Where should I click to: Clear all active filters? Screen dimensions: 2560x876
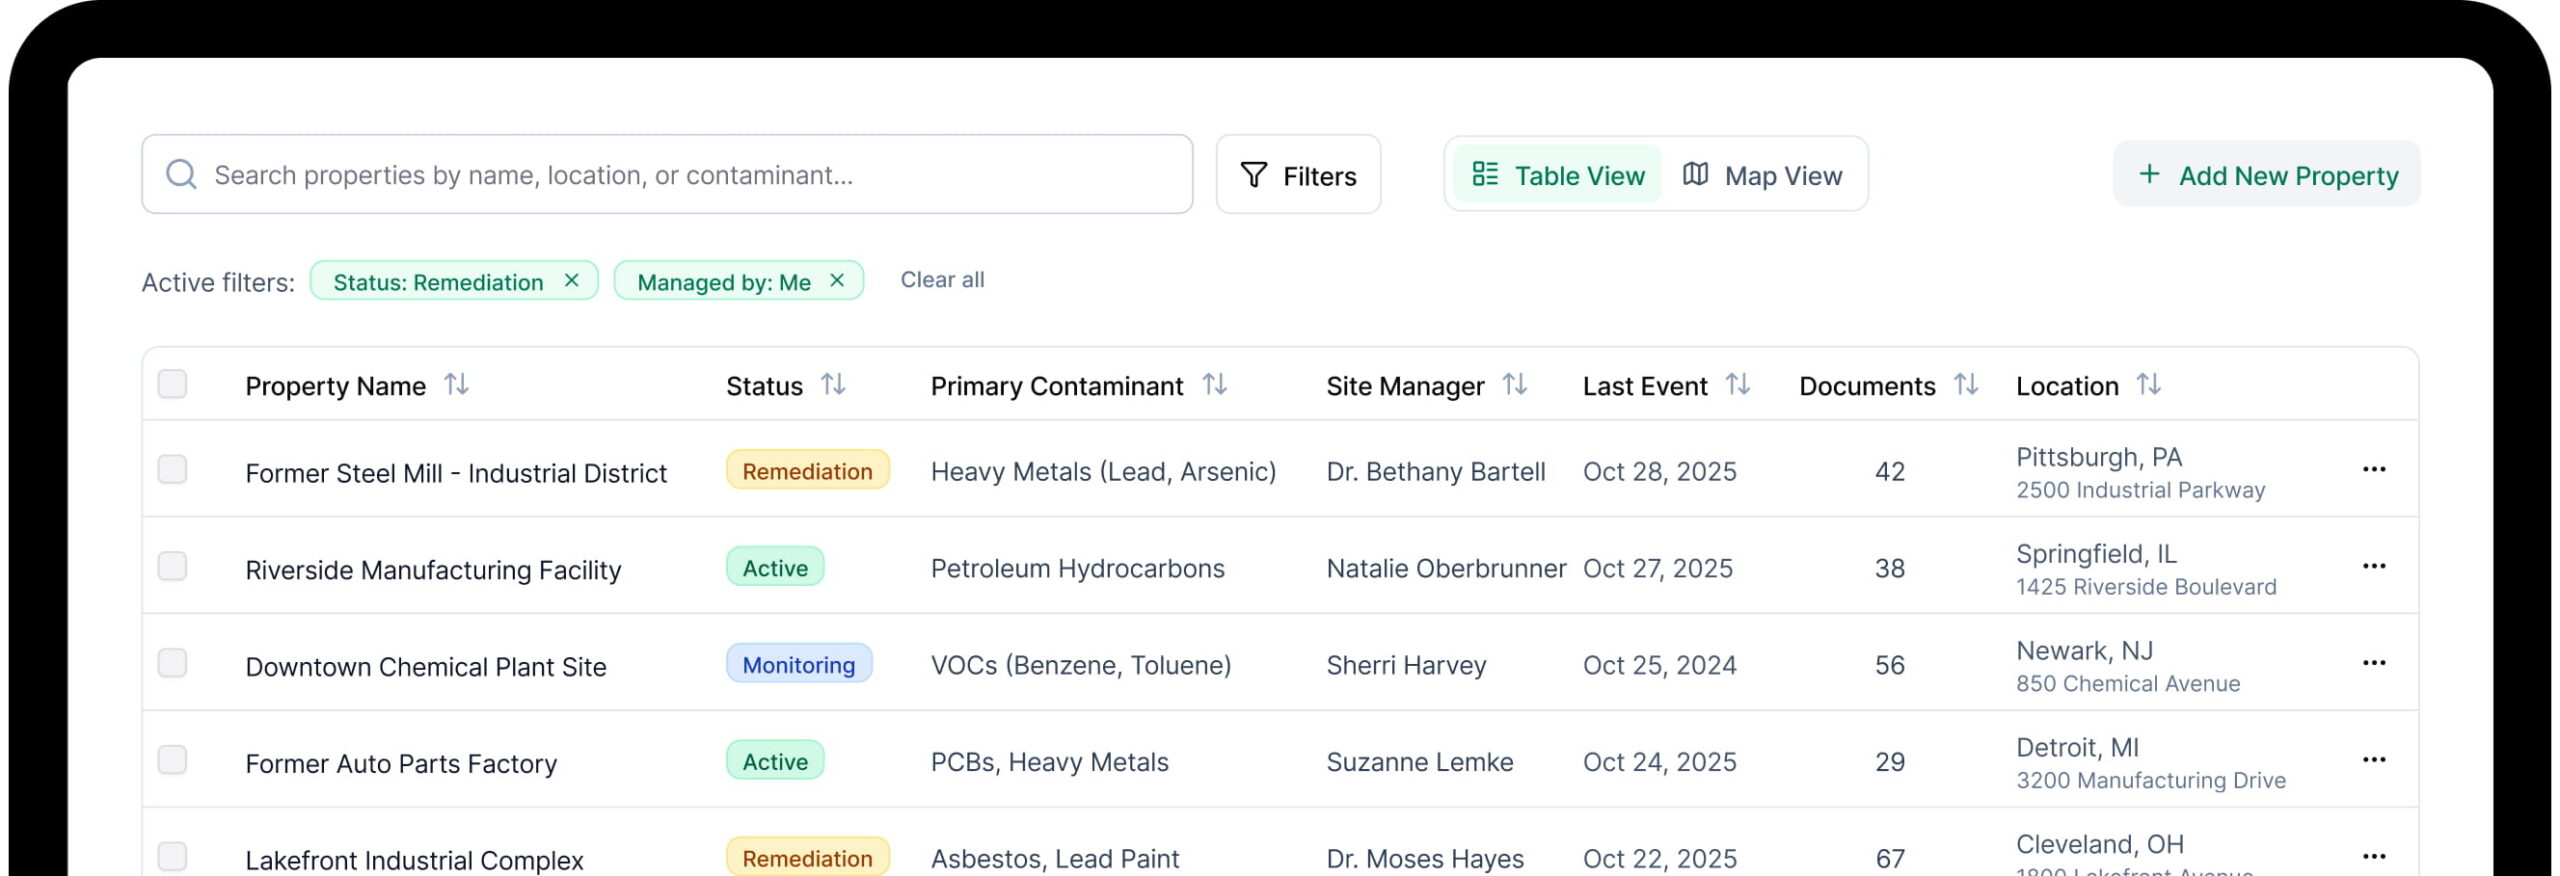click(x=941, y=280)
